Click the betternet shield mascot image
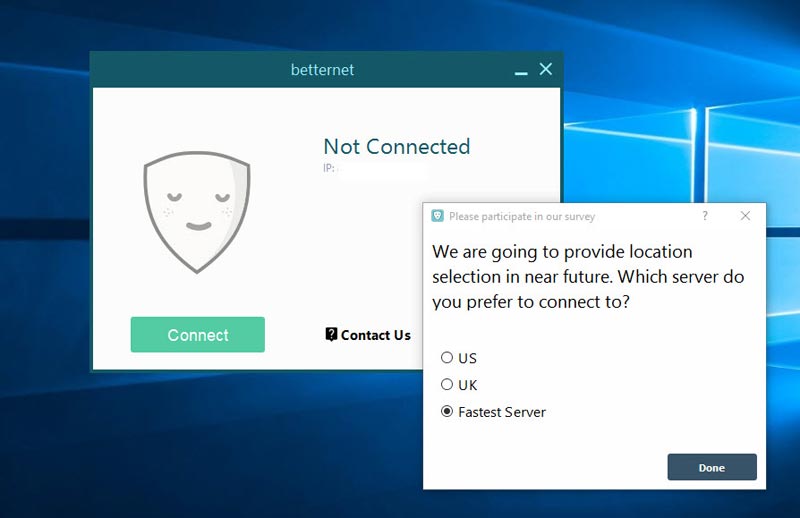 click(x=197, y=212)
